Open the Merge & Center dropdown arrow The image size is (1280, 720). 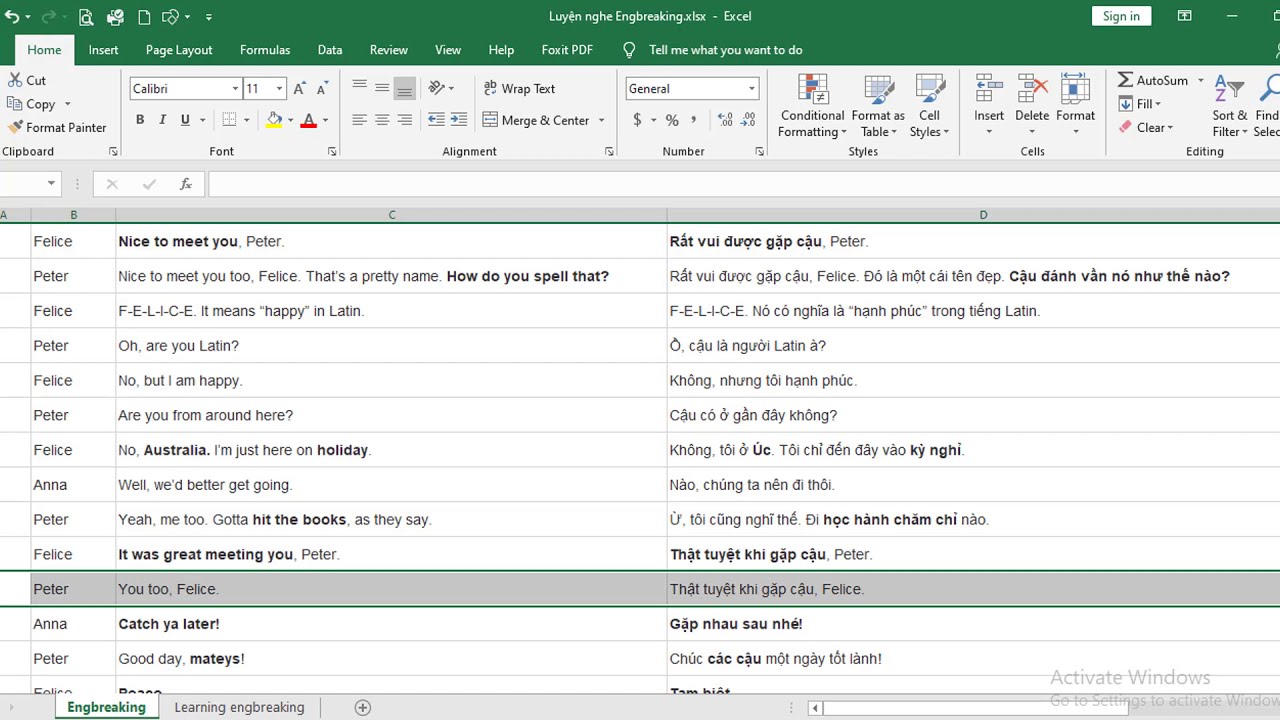[601, 120]
